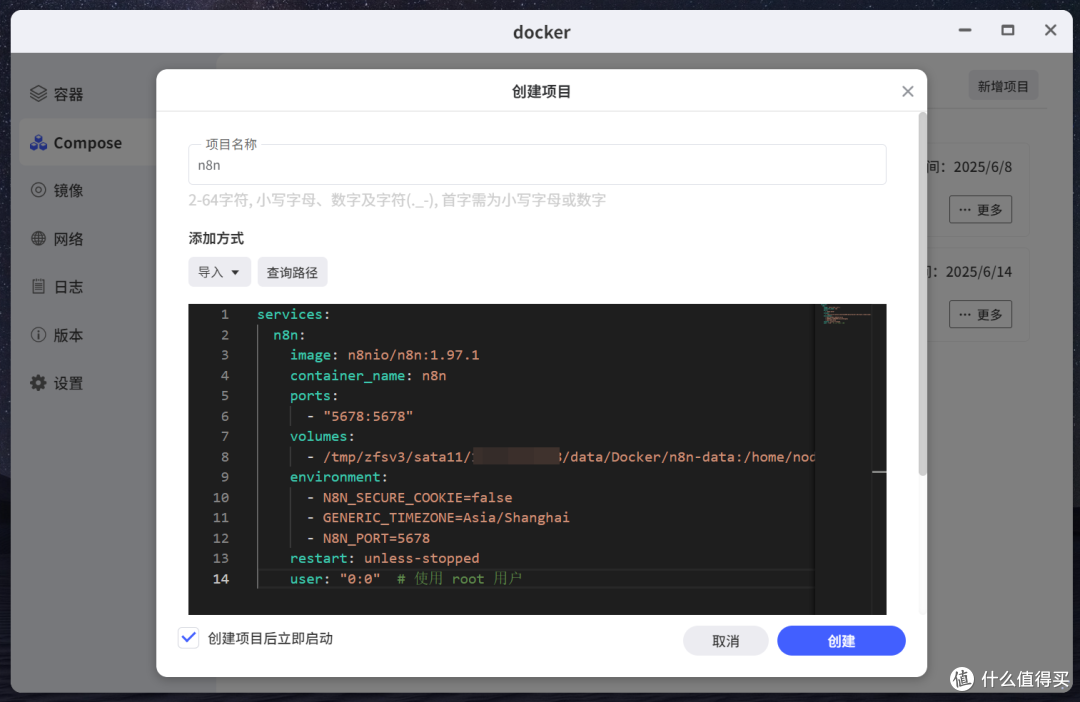Screen dimensions: 1080x702
Task: Click the 查询路径 button
Action: 292,272
